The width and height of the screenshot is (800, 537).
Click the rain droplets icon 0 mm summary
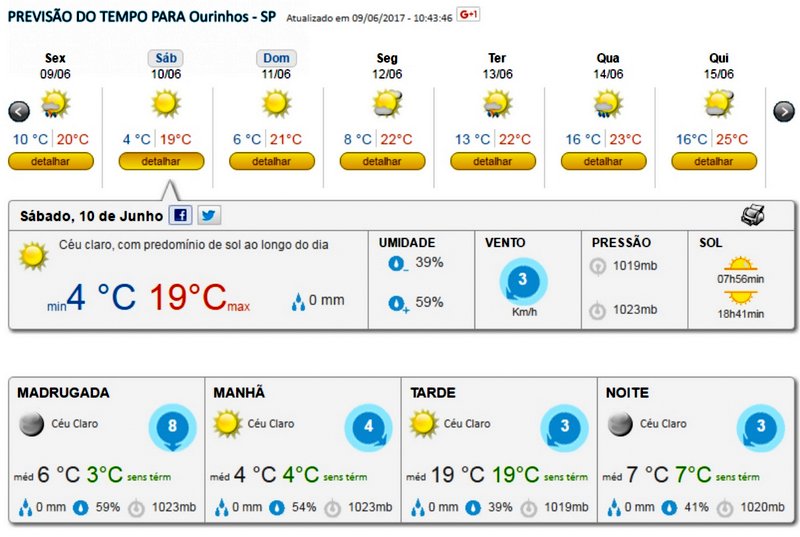point(297,301)
